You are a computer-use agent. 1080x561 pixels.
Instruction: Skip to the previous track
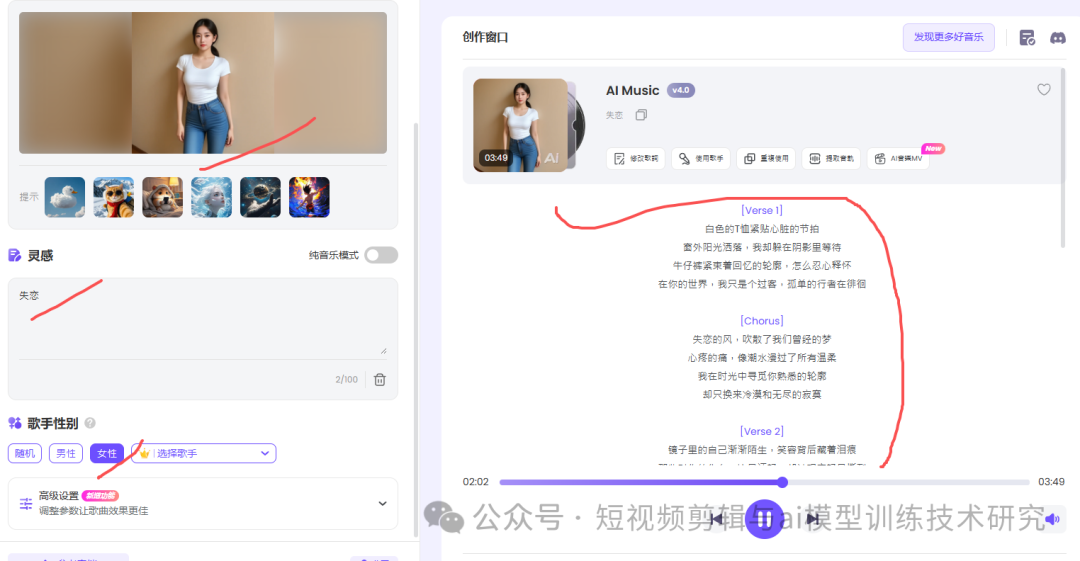716,519
